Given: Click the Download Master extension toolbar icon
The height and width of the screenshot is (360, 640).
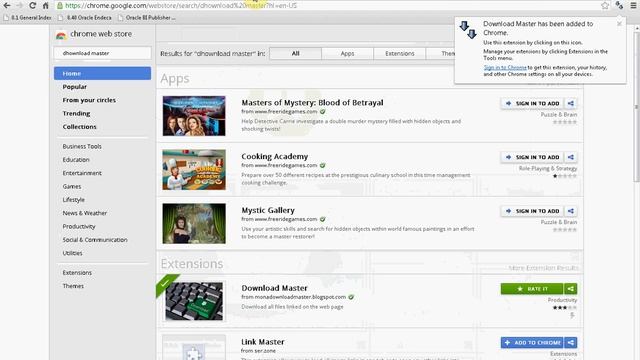Looking at the screenshot, I should (x=620, y=5).
